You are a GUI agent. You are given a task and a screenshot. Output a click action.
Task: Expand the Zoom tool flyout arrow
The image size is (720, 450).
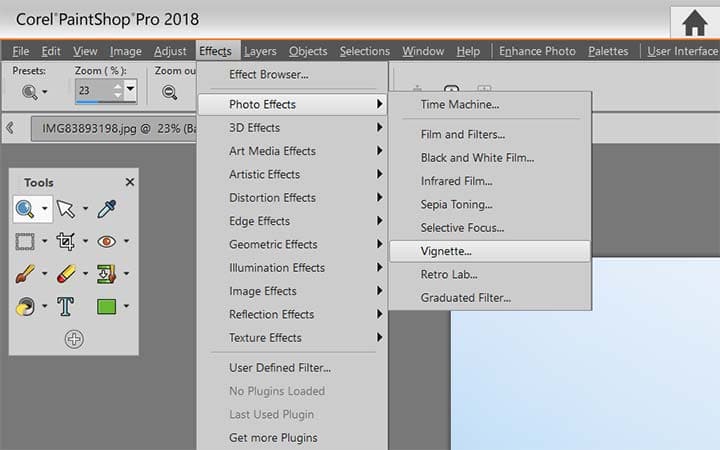[45, 209]
